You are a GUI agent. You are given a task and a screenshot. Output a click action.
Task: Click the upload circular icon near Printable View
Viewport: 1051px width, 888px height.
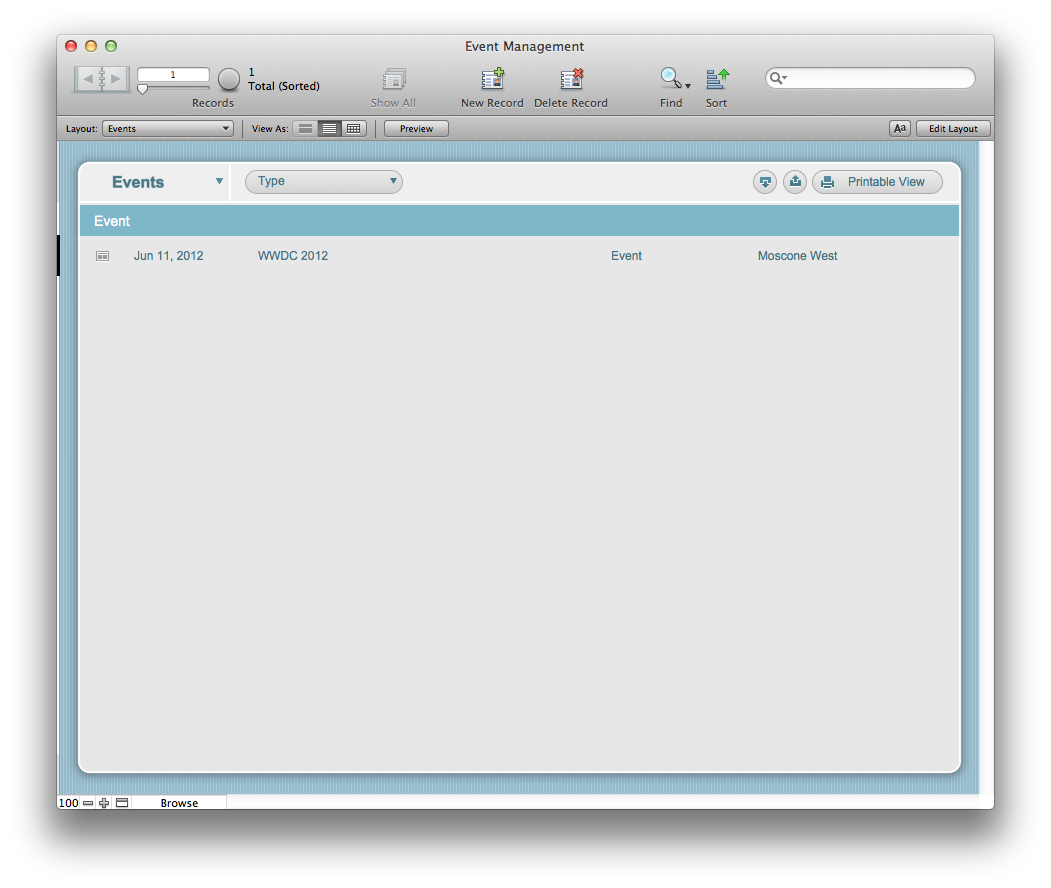click(x=794, y=181)
